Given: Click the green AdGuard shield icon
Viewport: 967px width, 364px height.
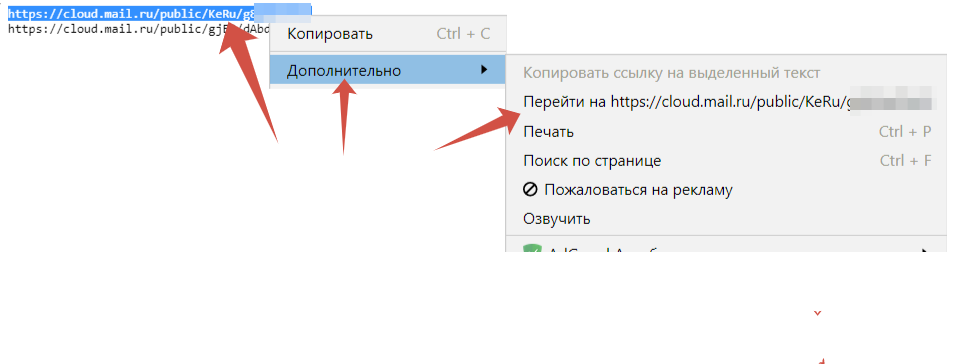Looking at the screenshot, I should pyautogui.click(x=531, y=249).
